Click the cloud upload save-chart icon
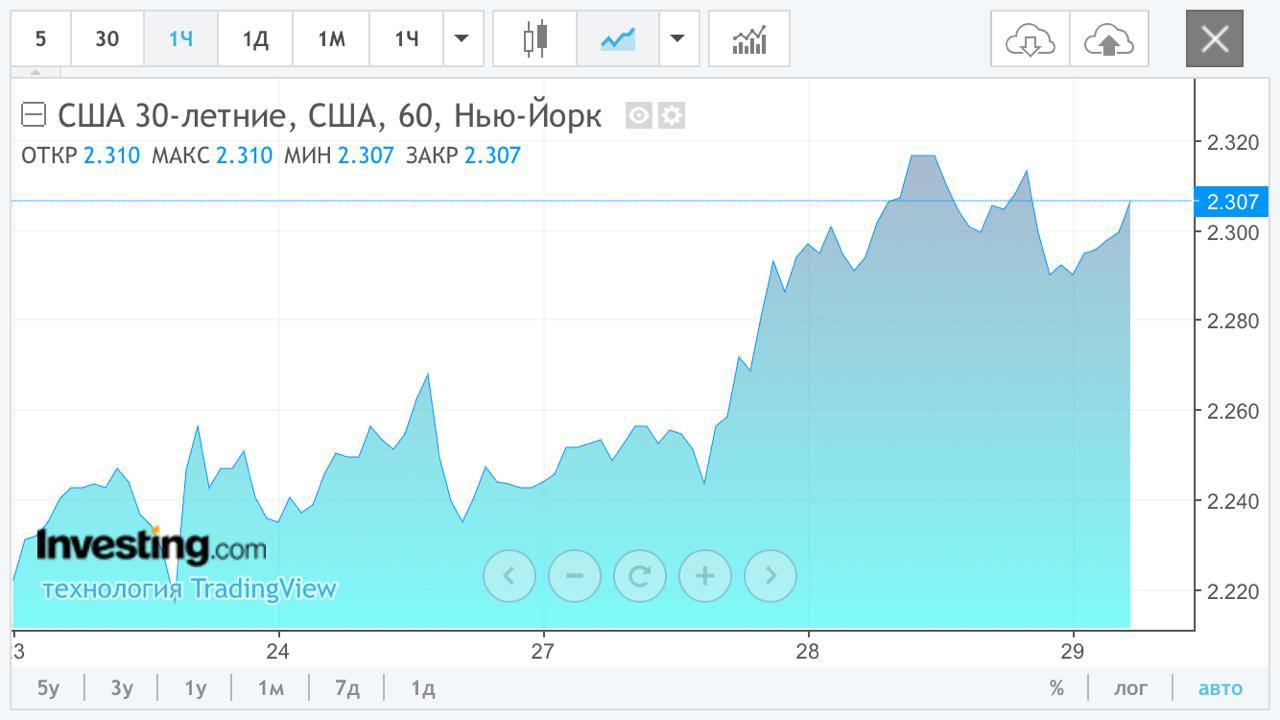 click(1108, 39)
